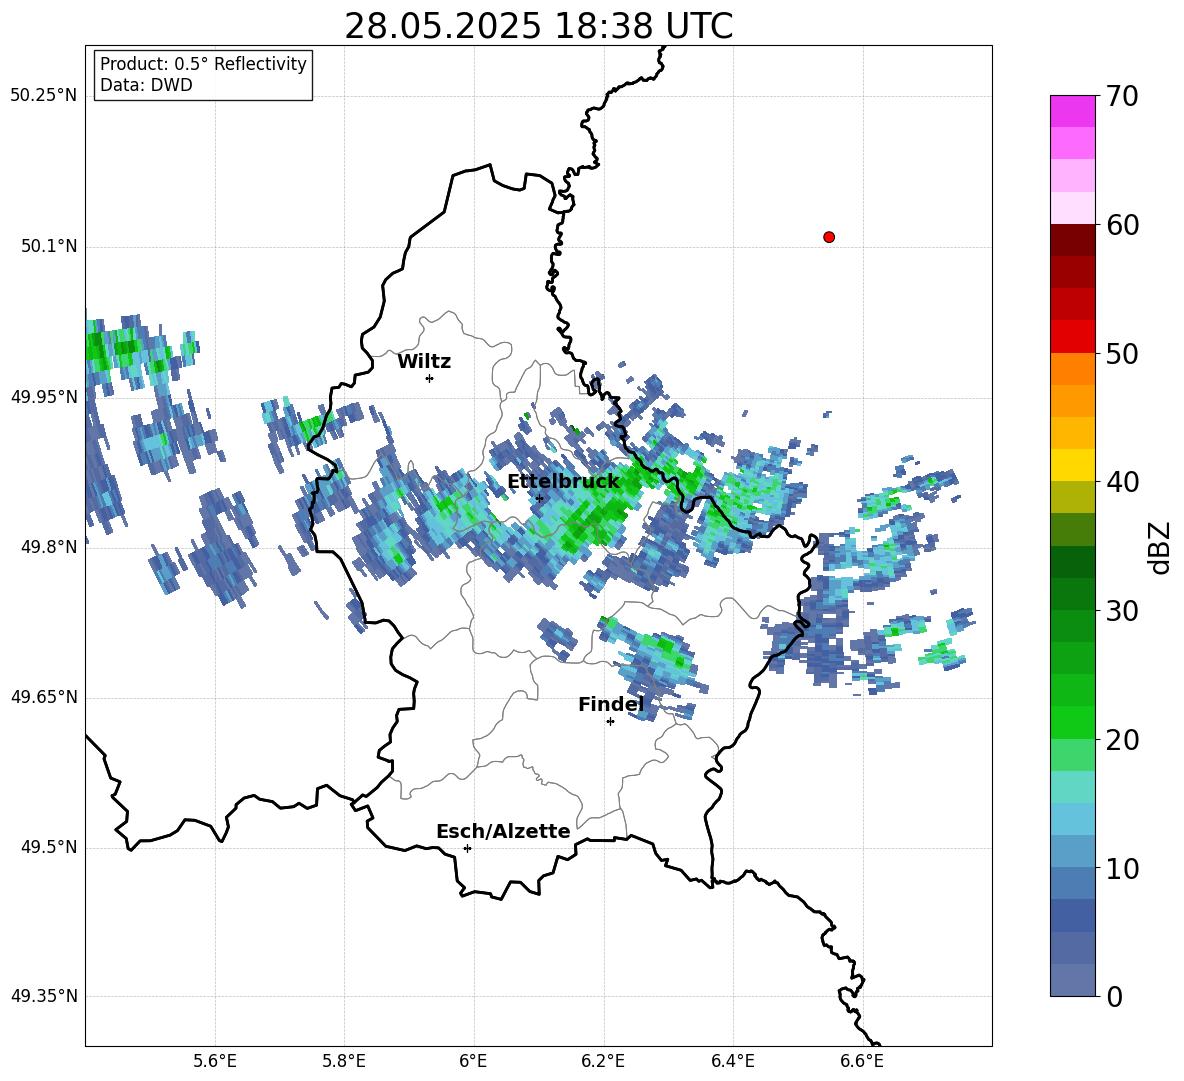Click the 6.6°E longitude label
Screen dimensions: 1184x1081
(x=862, y=1061)
